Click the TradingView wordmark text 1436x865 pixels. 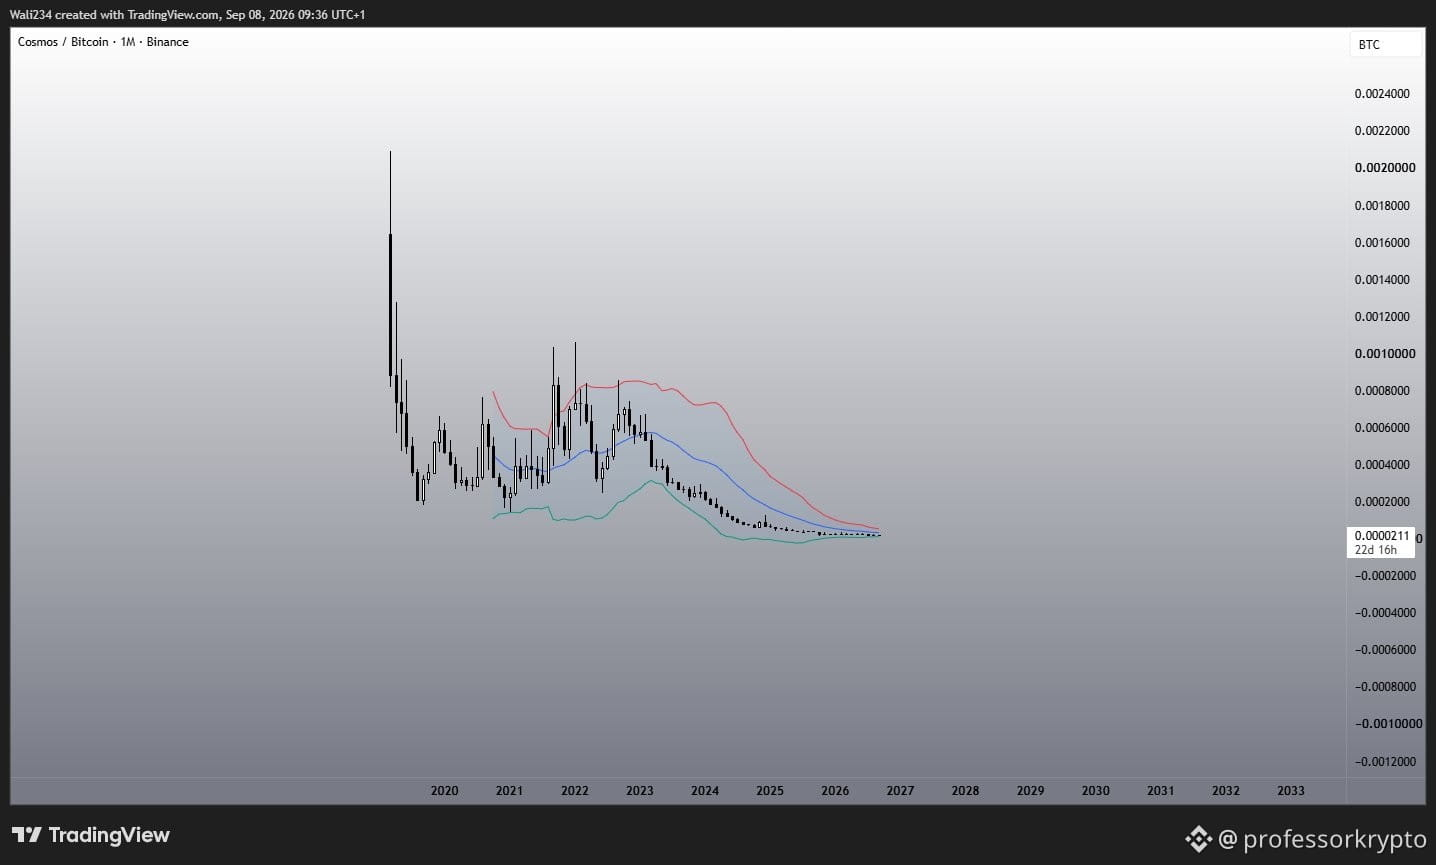109,835
